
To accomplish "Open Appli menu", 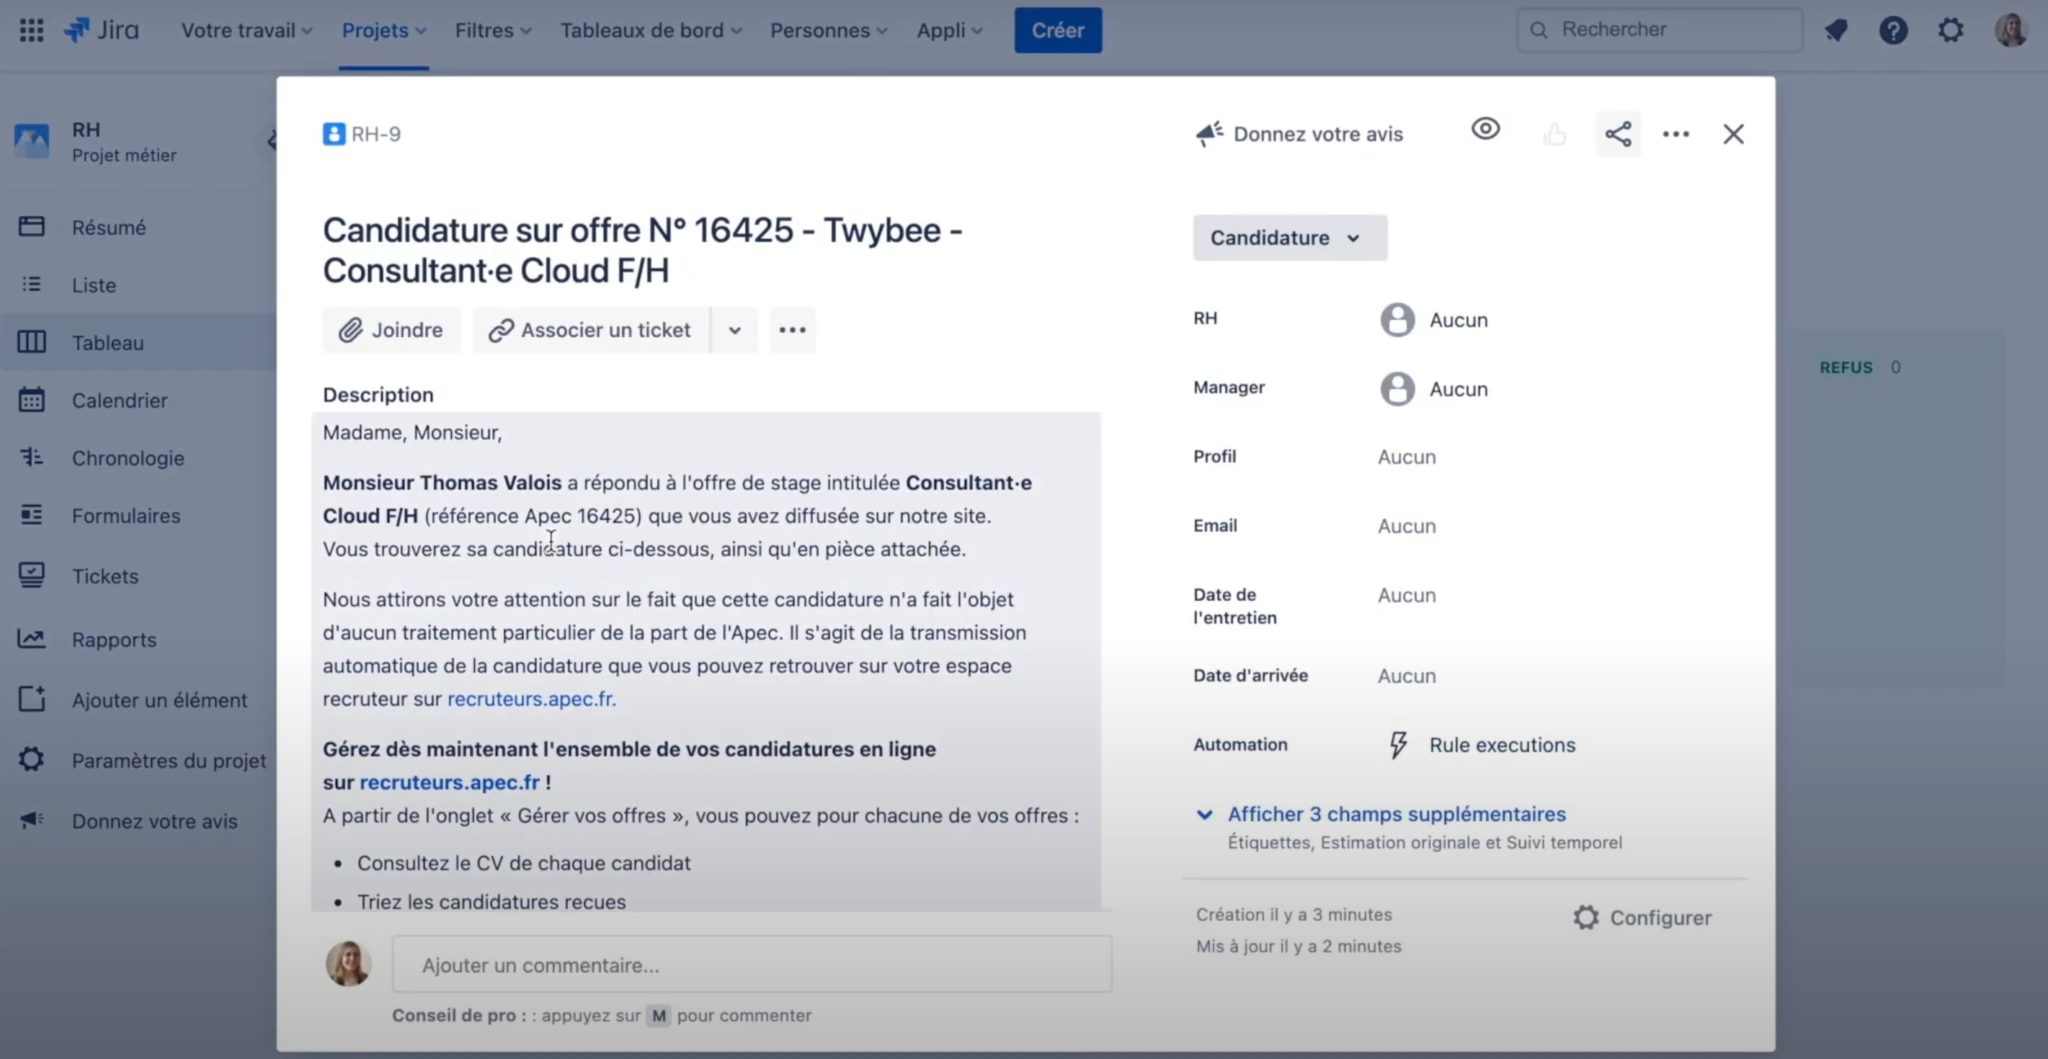I will 950,30.
